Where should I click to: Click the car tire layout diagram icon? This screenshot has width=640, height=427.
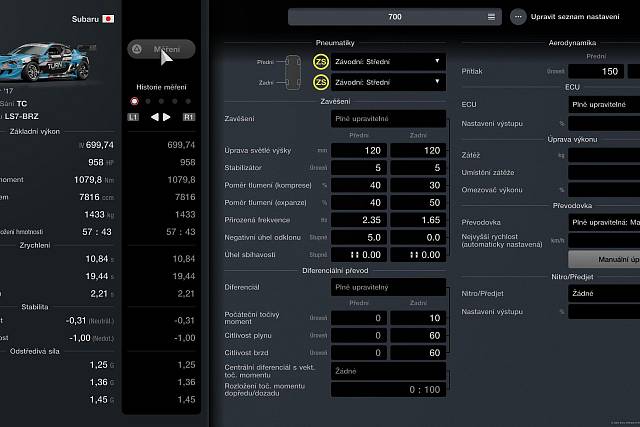[293, 71]
